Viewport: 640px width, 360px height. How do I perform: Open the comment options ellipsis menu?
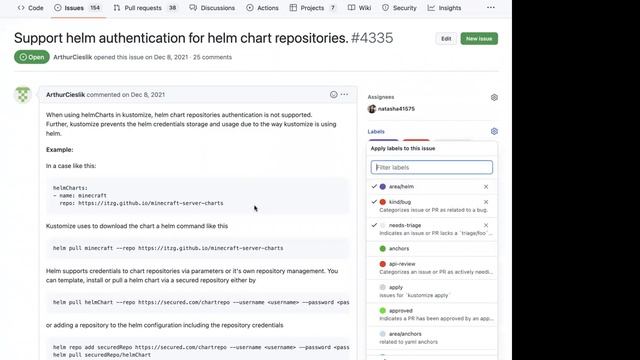click(344, 94)
